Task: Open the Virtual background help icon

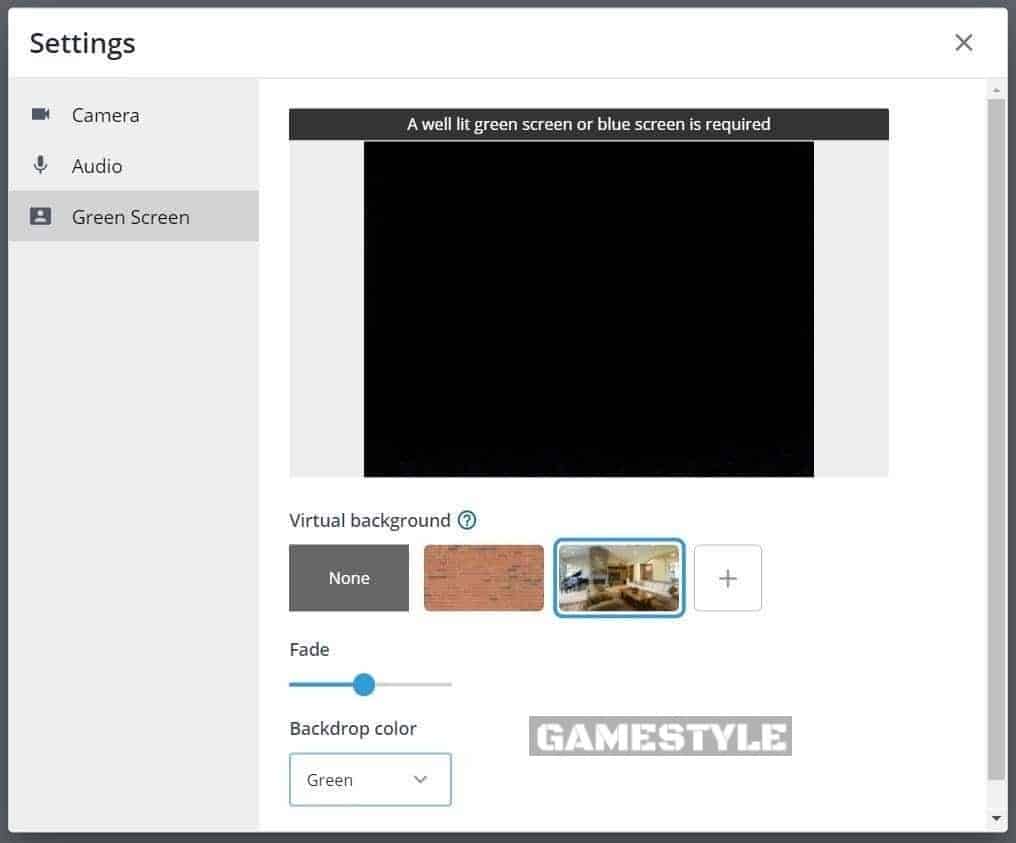Action: click(466, 520)
